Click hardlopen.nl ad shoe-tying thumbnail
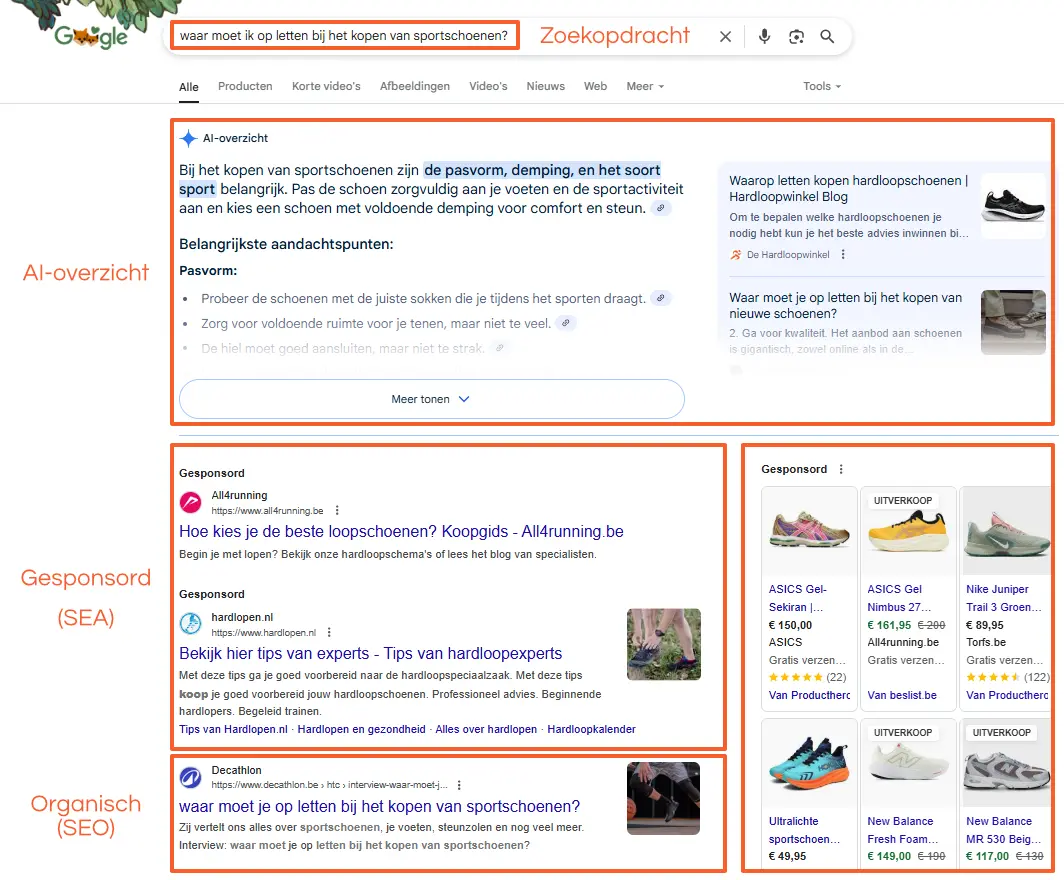 (664, 645)
